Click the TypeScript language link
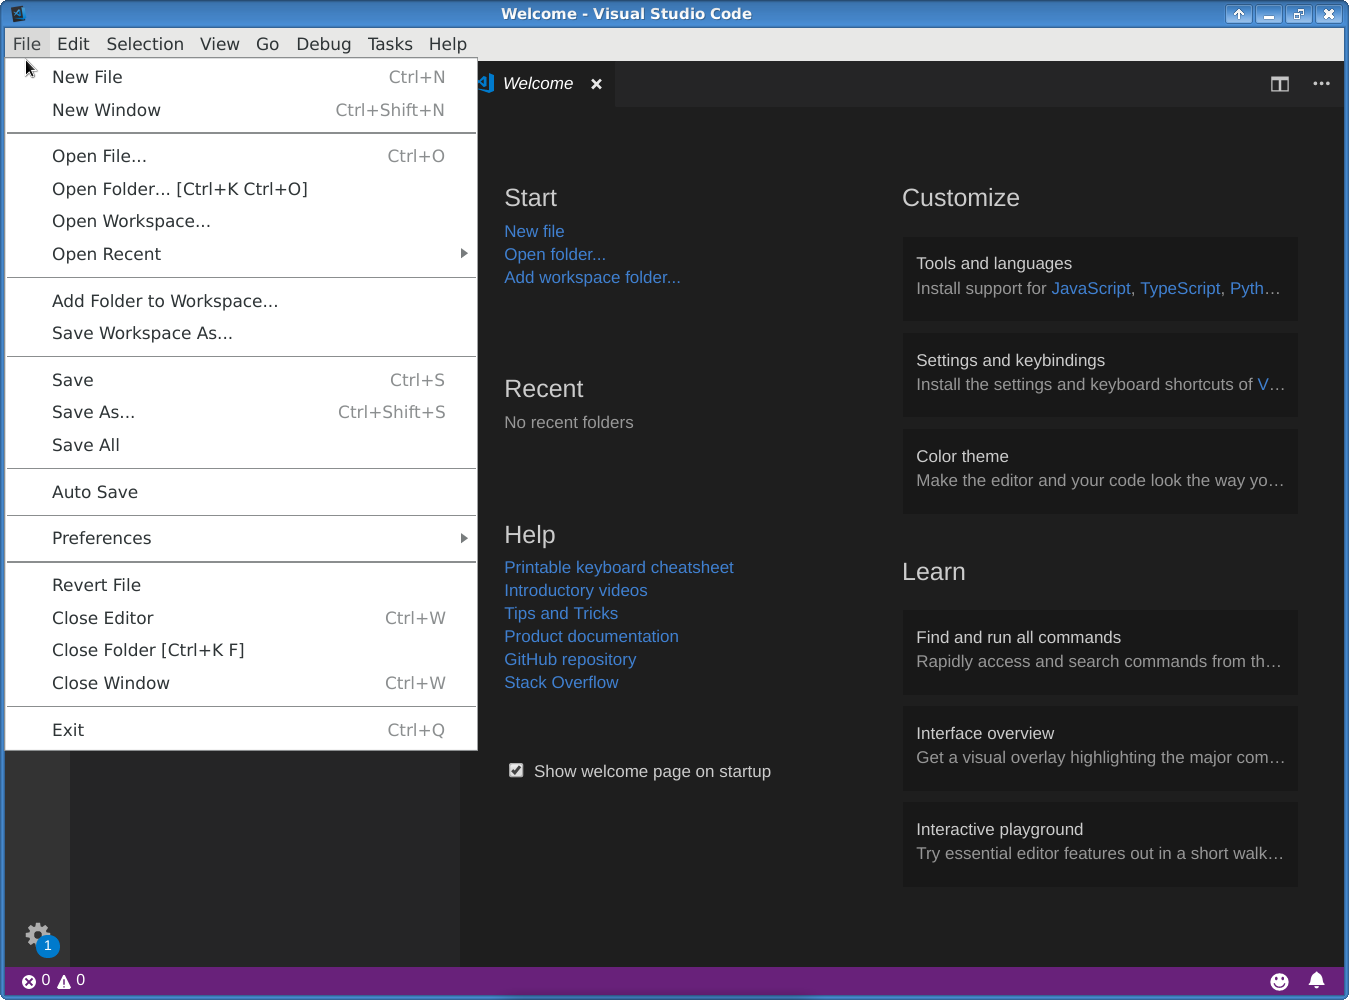 tap(1180, 288)
